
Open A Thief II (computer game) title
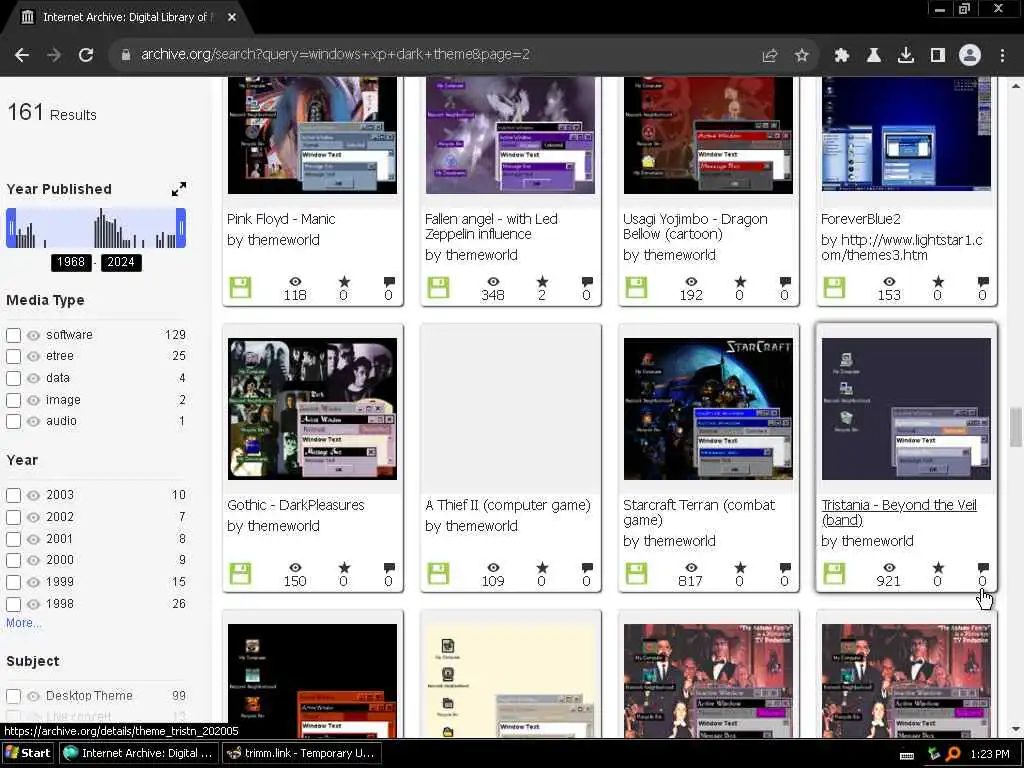507,505
